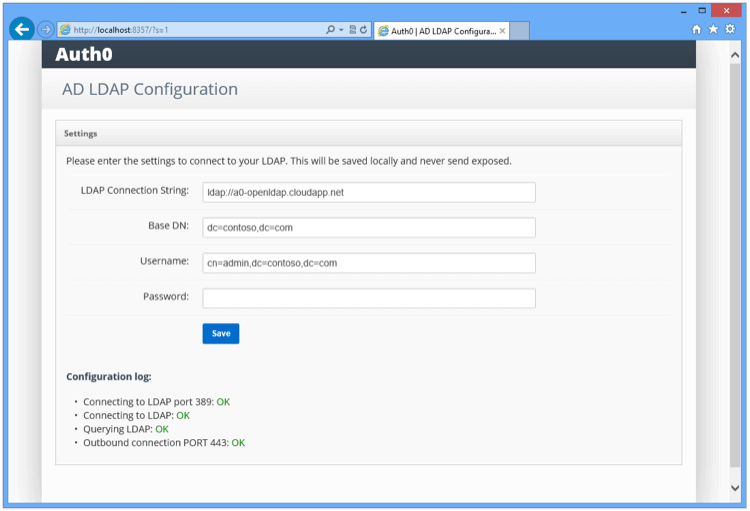Focus the Base DN input field
Image resolution: width=750 pixels, height=511 pixels.
pos(369,228)
